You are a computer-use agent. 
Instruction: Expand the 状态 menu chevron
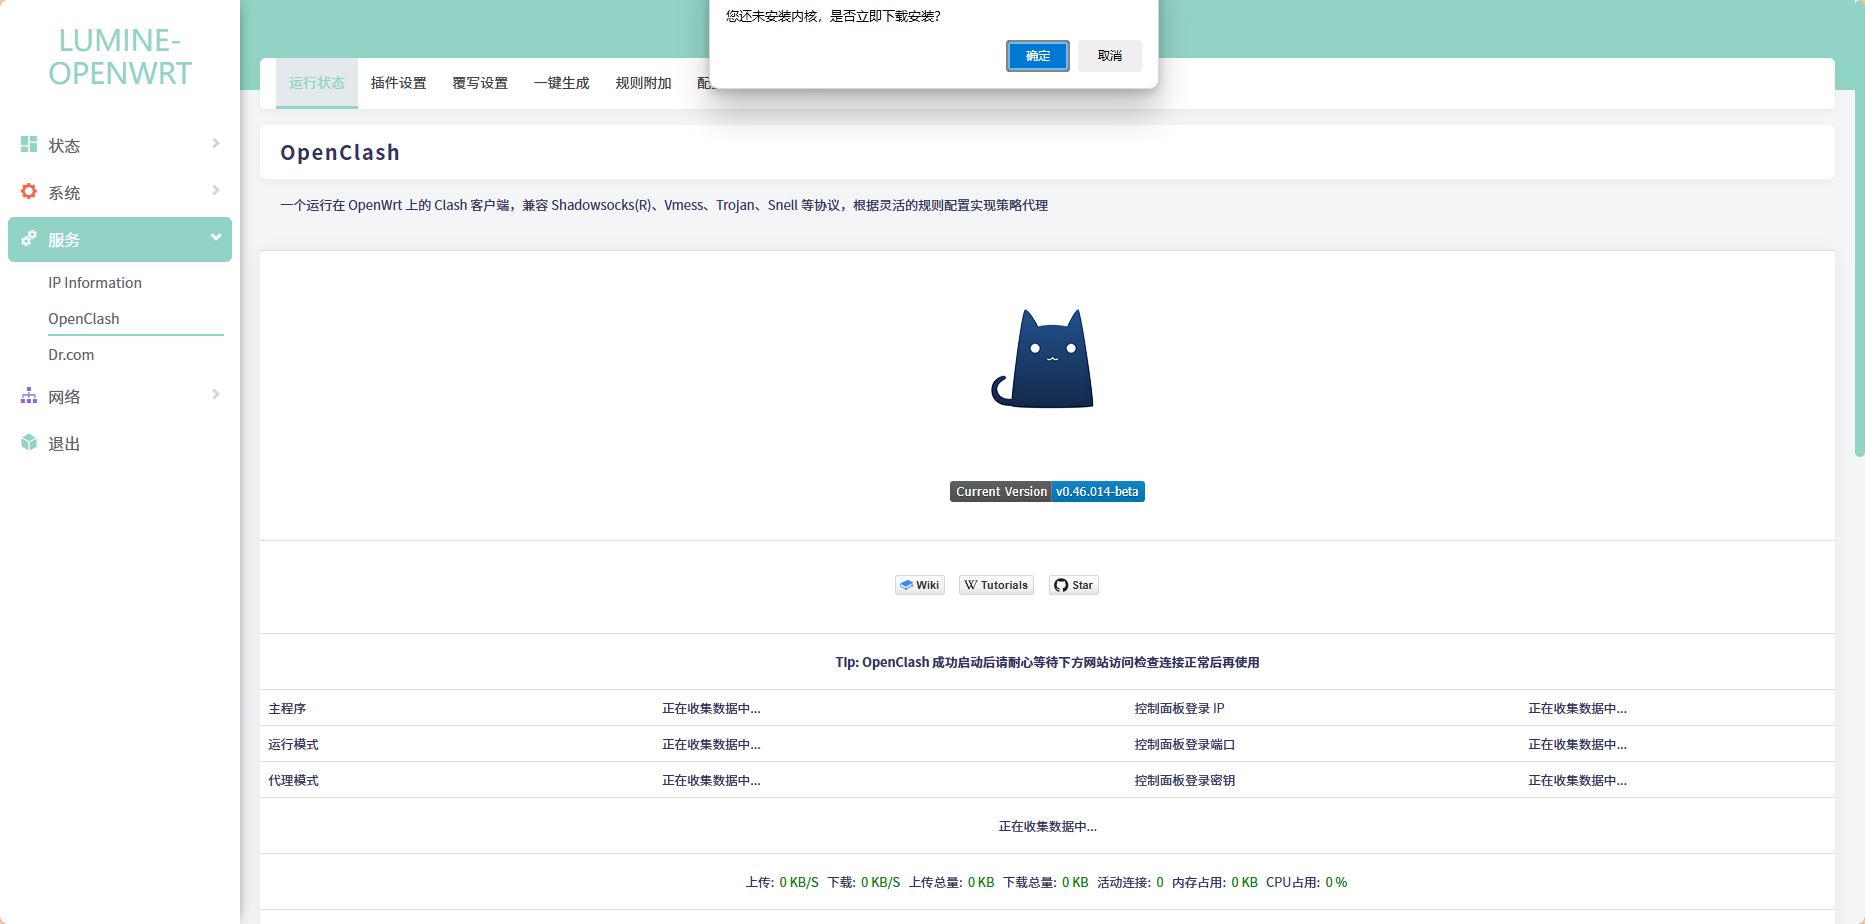(215, 144)
